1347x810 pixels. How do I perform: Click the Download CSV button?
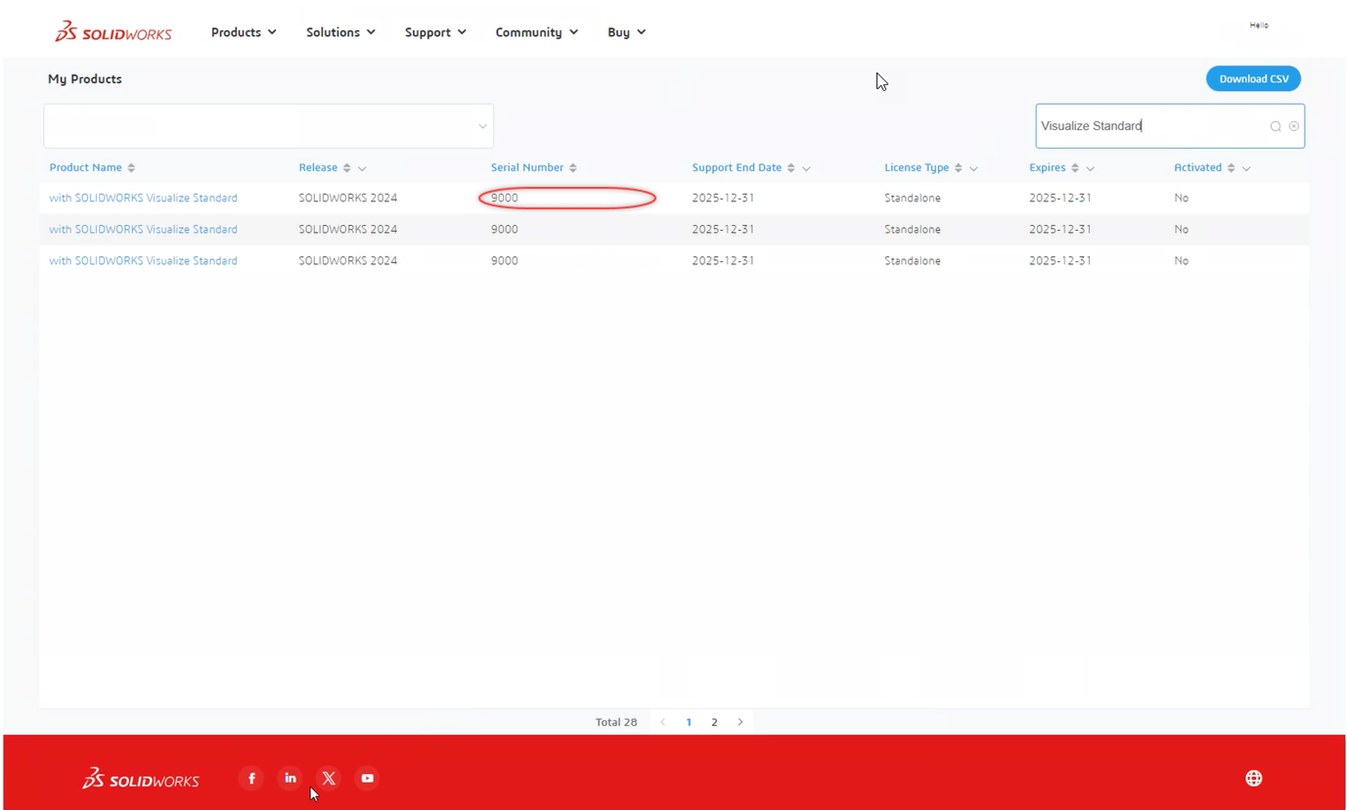point(1253,79)
